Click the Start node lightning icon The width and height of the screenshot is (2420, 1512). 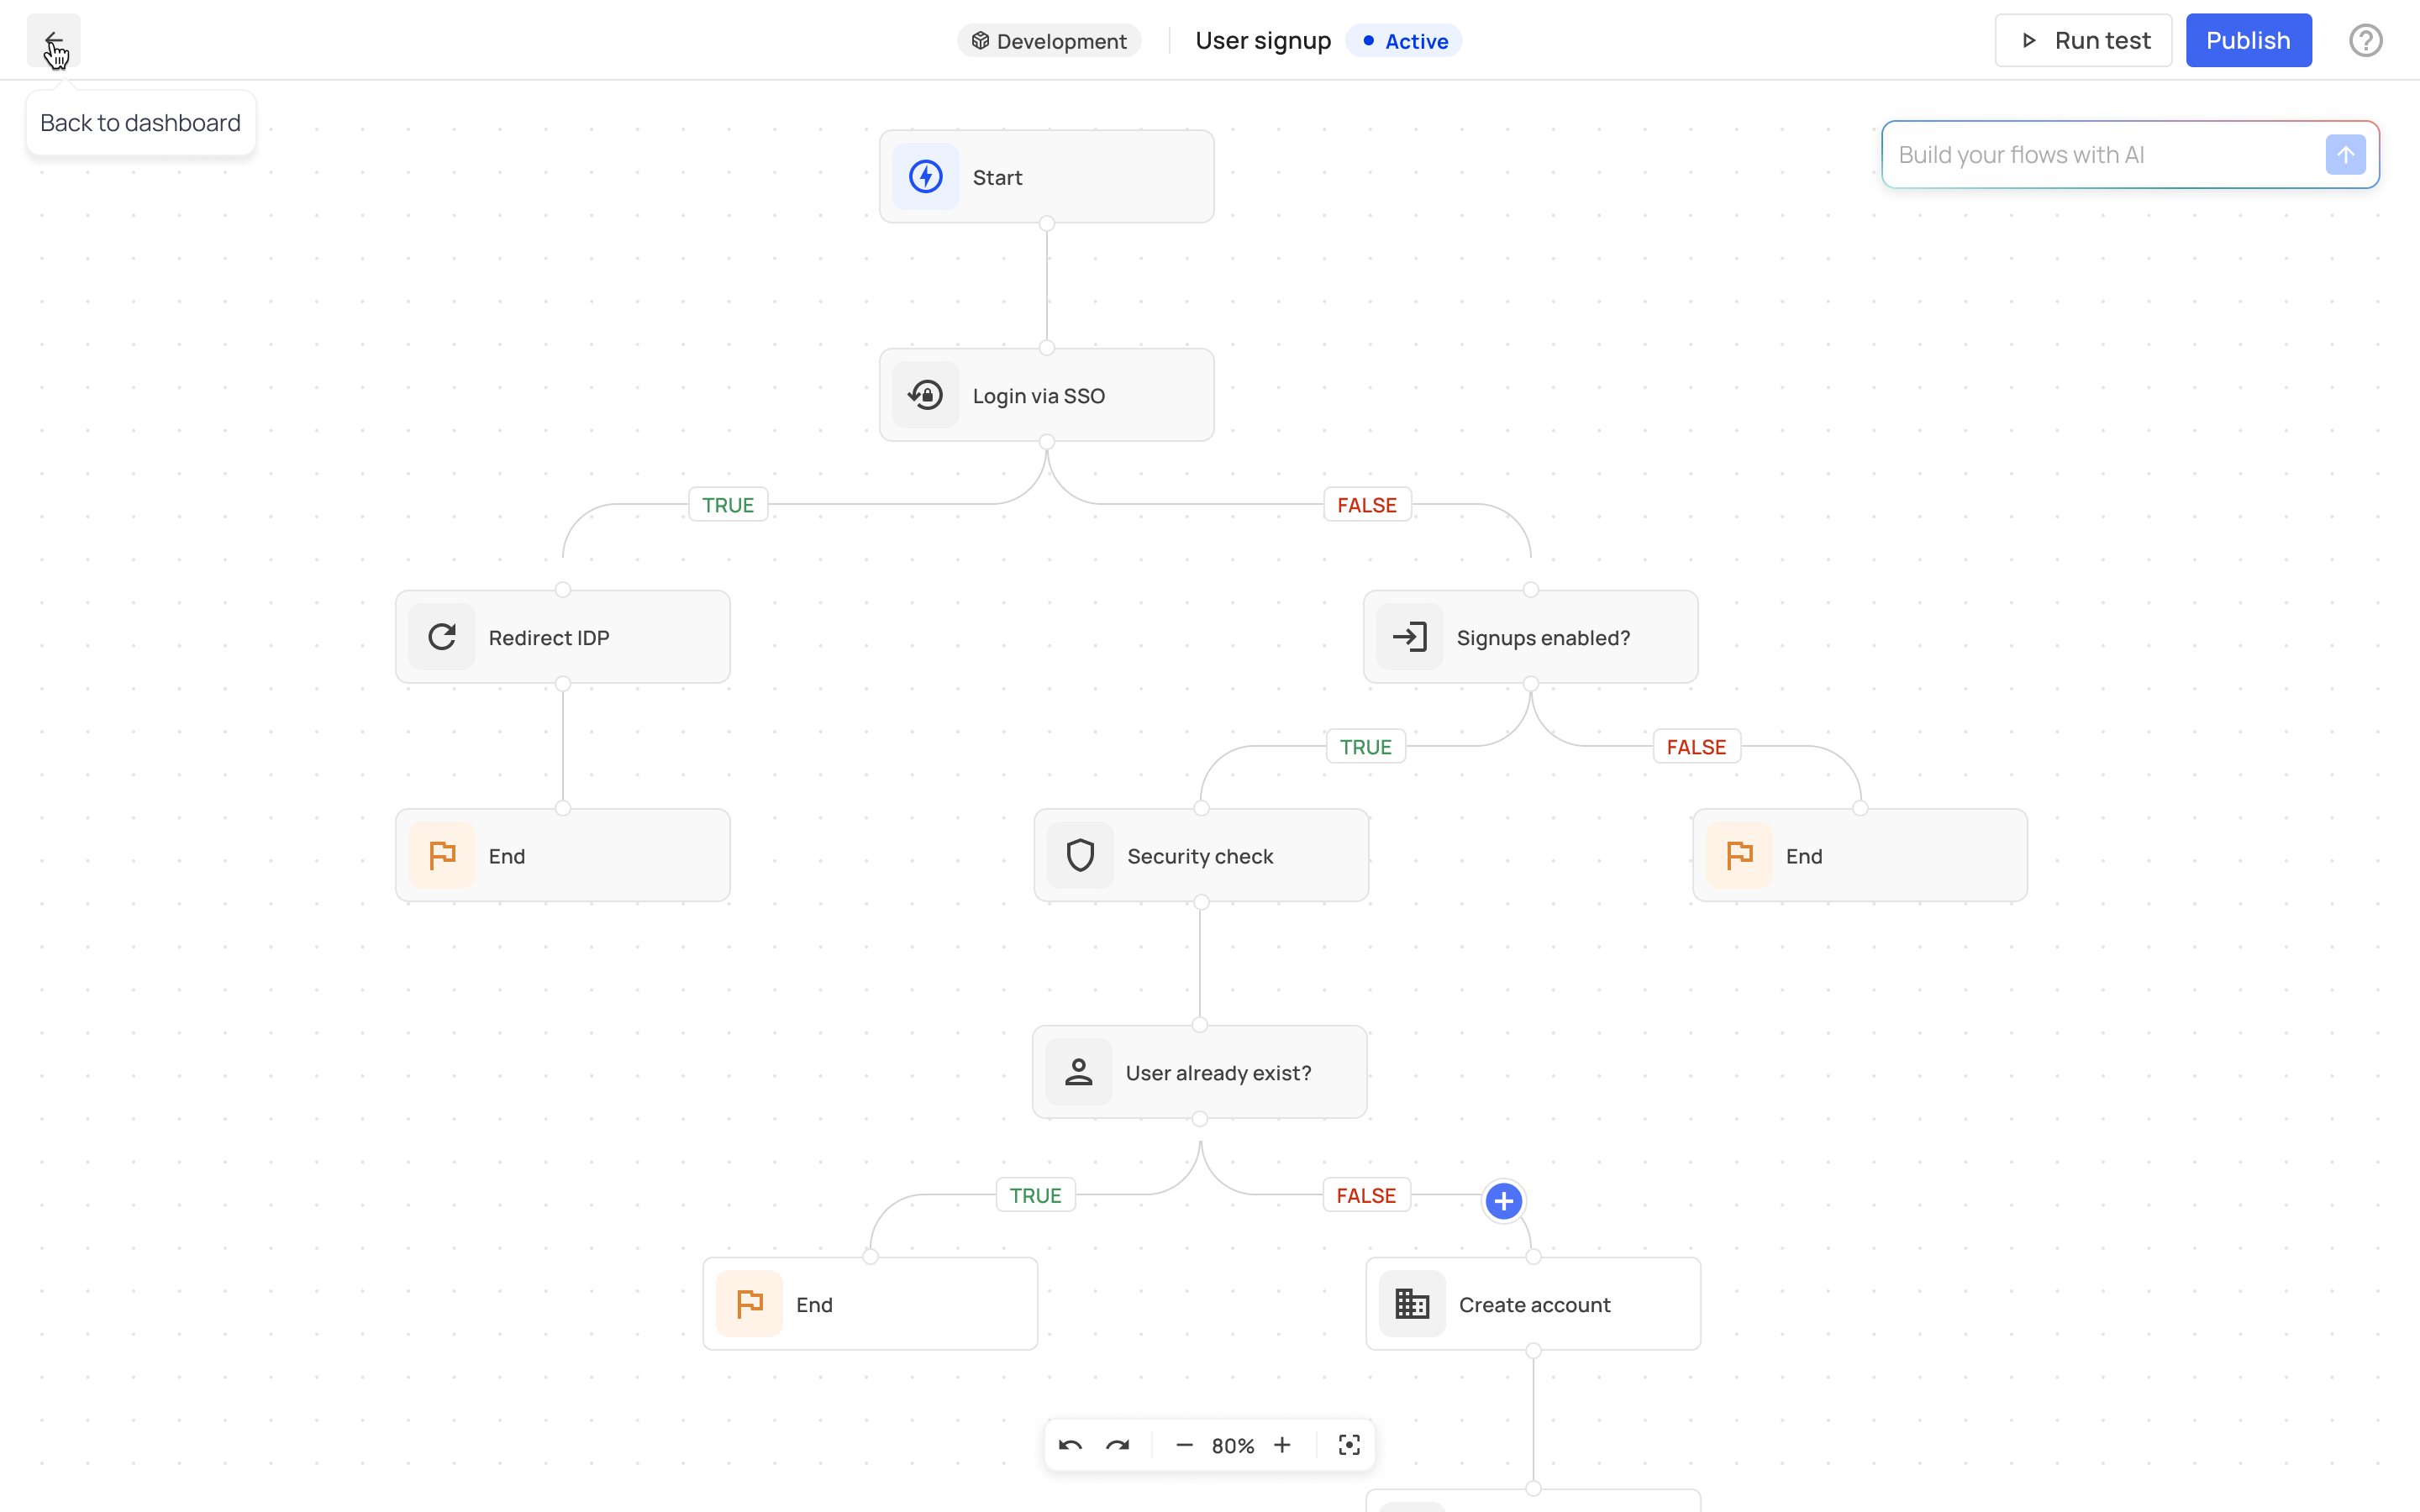point(924,176)
